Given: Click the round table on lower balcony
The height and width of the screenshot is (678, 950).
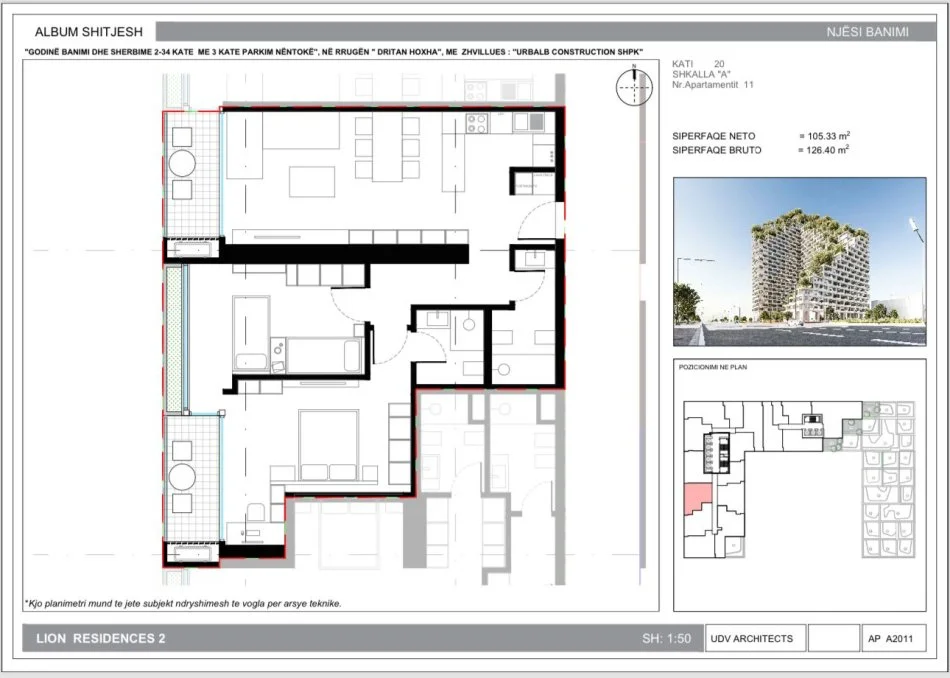Looking at the screenshot, I should pos(182,475).
